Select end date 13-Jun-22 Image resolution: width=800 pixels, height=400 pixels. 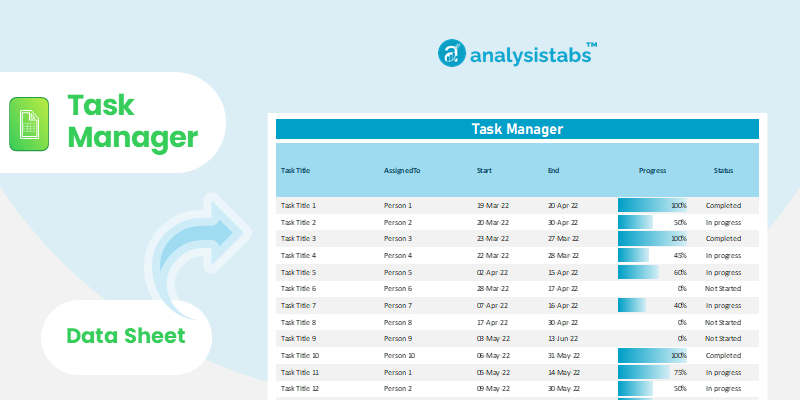[x=563, y=338]
